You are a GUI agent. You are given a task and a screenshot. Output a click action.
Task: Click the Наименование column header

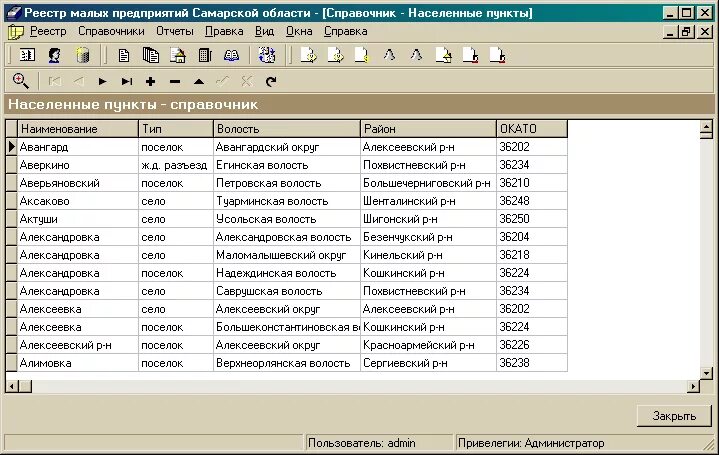tap(77, 129)
